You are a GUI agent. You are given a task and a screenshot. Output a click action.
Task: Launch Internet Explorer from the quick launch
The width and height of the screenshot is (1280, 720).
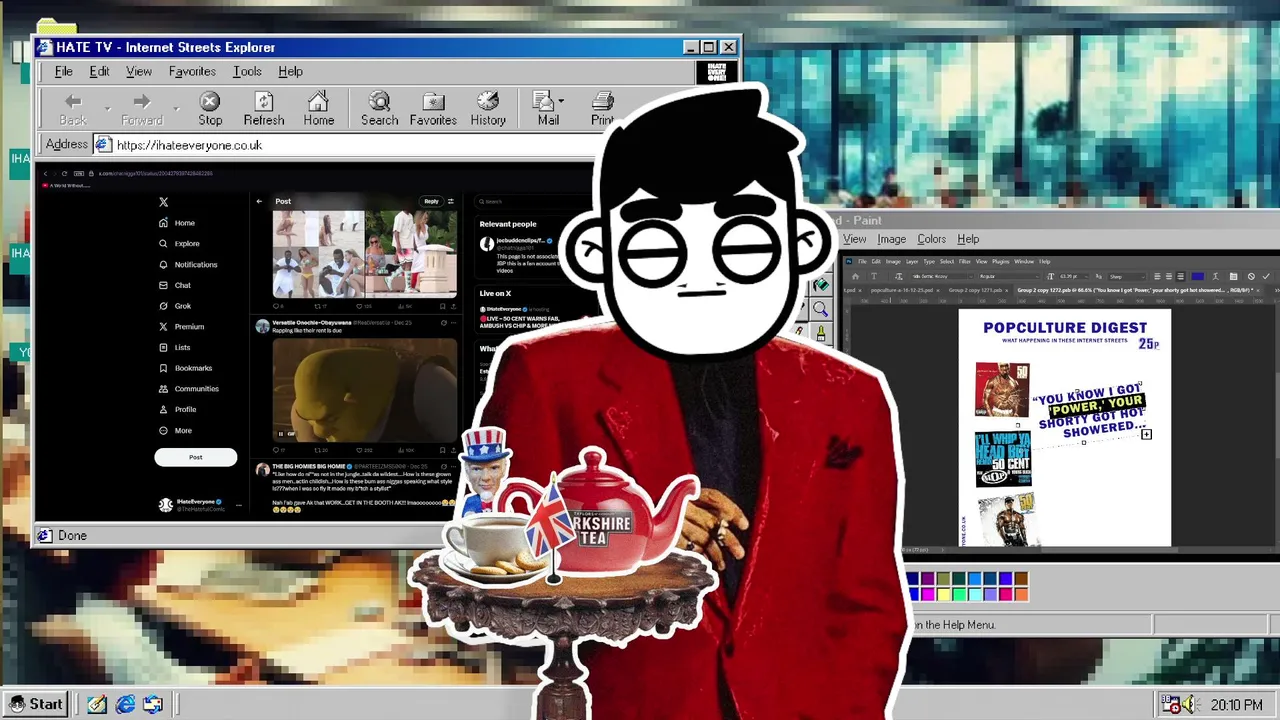pyautogui.click(x=125, y=705)
